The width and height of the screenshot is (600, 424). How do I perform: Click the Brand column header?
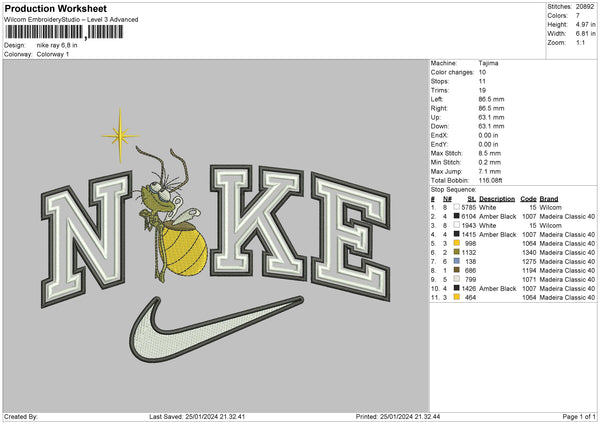(x=549, y=198)
